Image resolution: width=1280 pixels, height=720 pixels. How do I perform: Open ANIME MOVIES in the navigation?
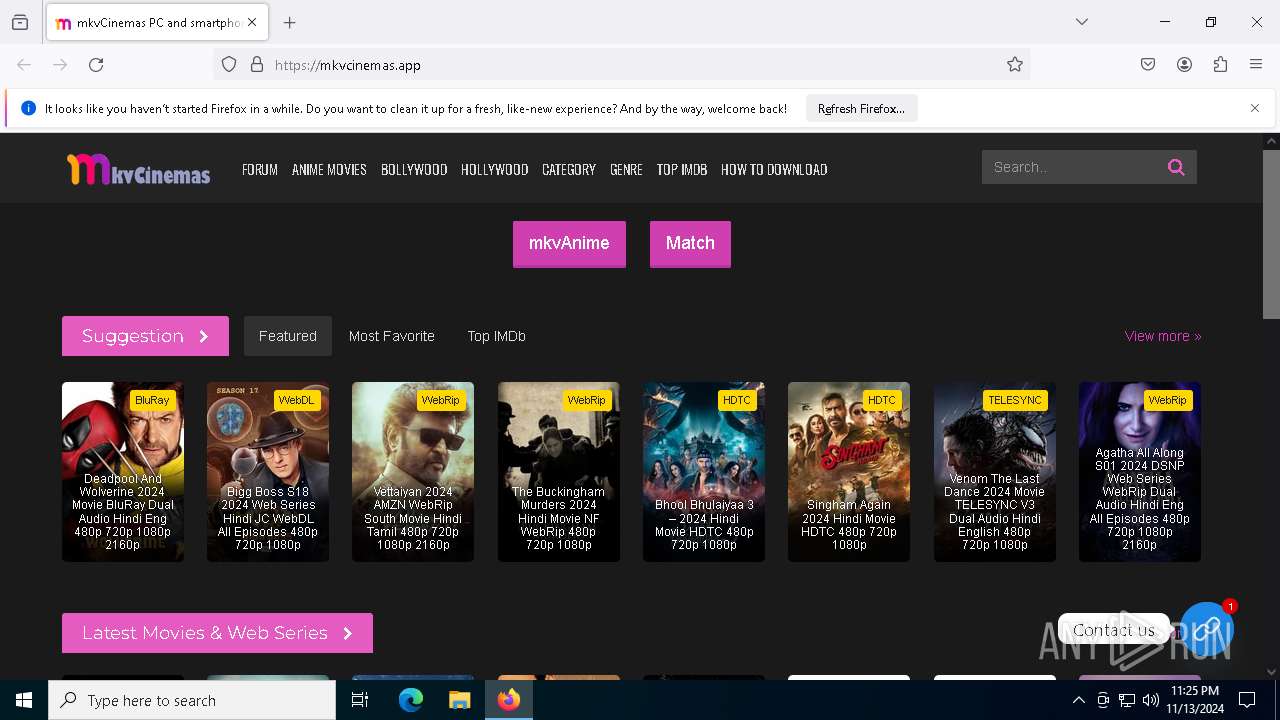click(329, 170)
